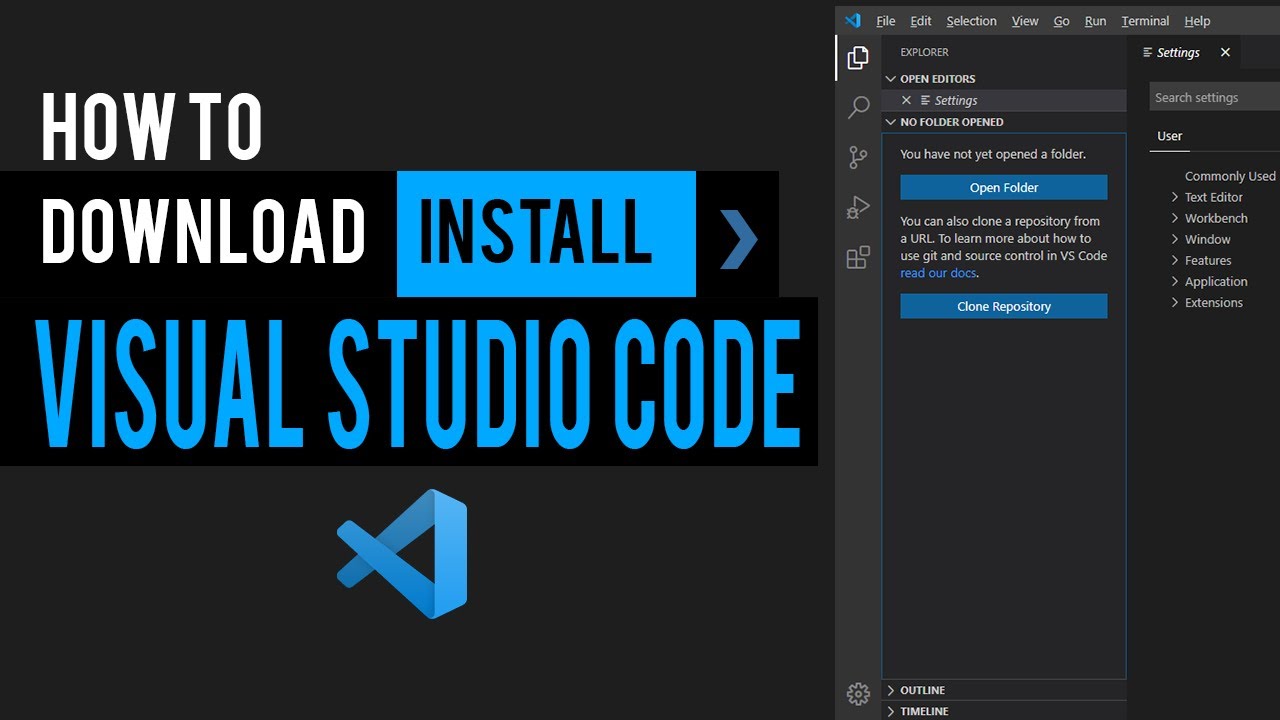Open the Run menu

point(1096,21)
